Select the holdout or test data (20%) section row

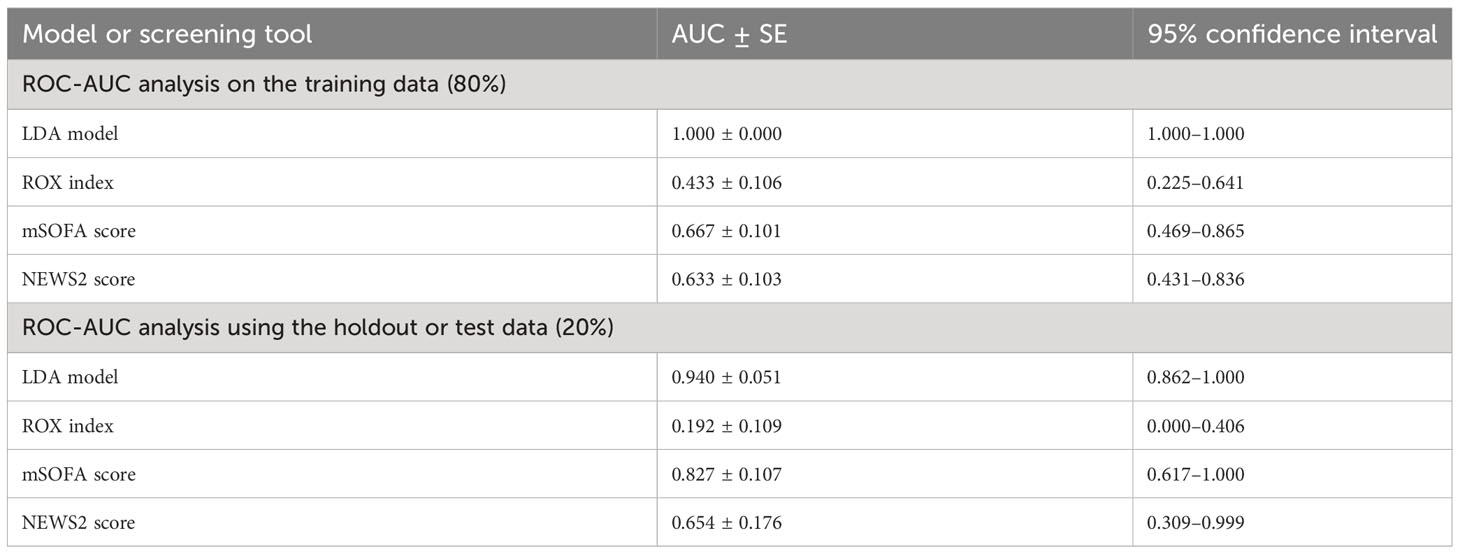point(730,328)
